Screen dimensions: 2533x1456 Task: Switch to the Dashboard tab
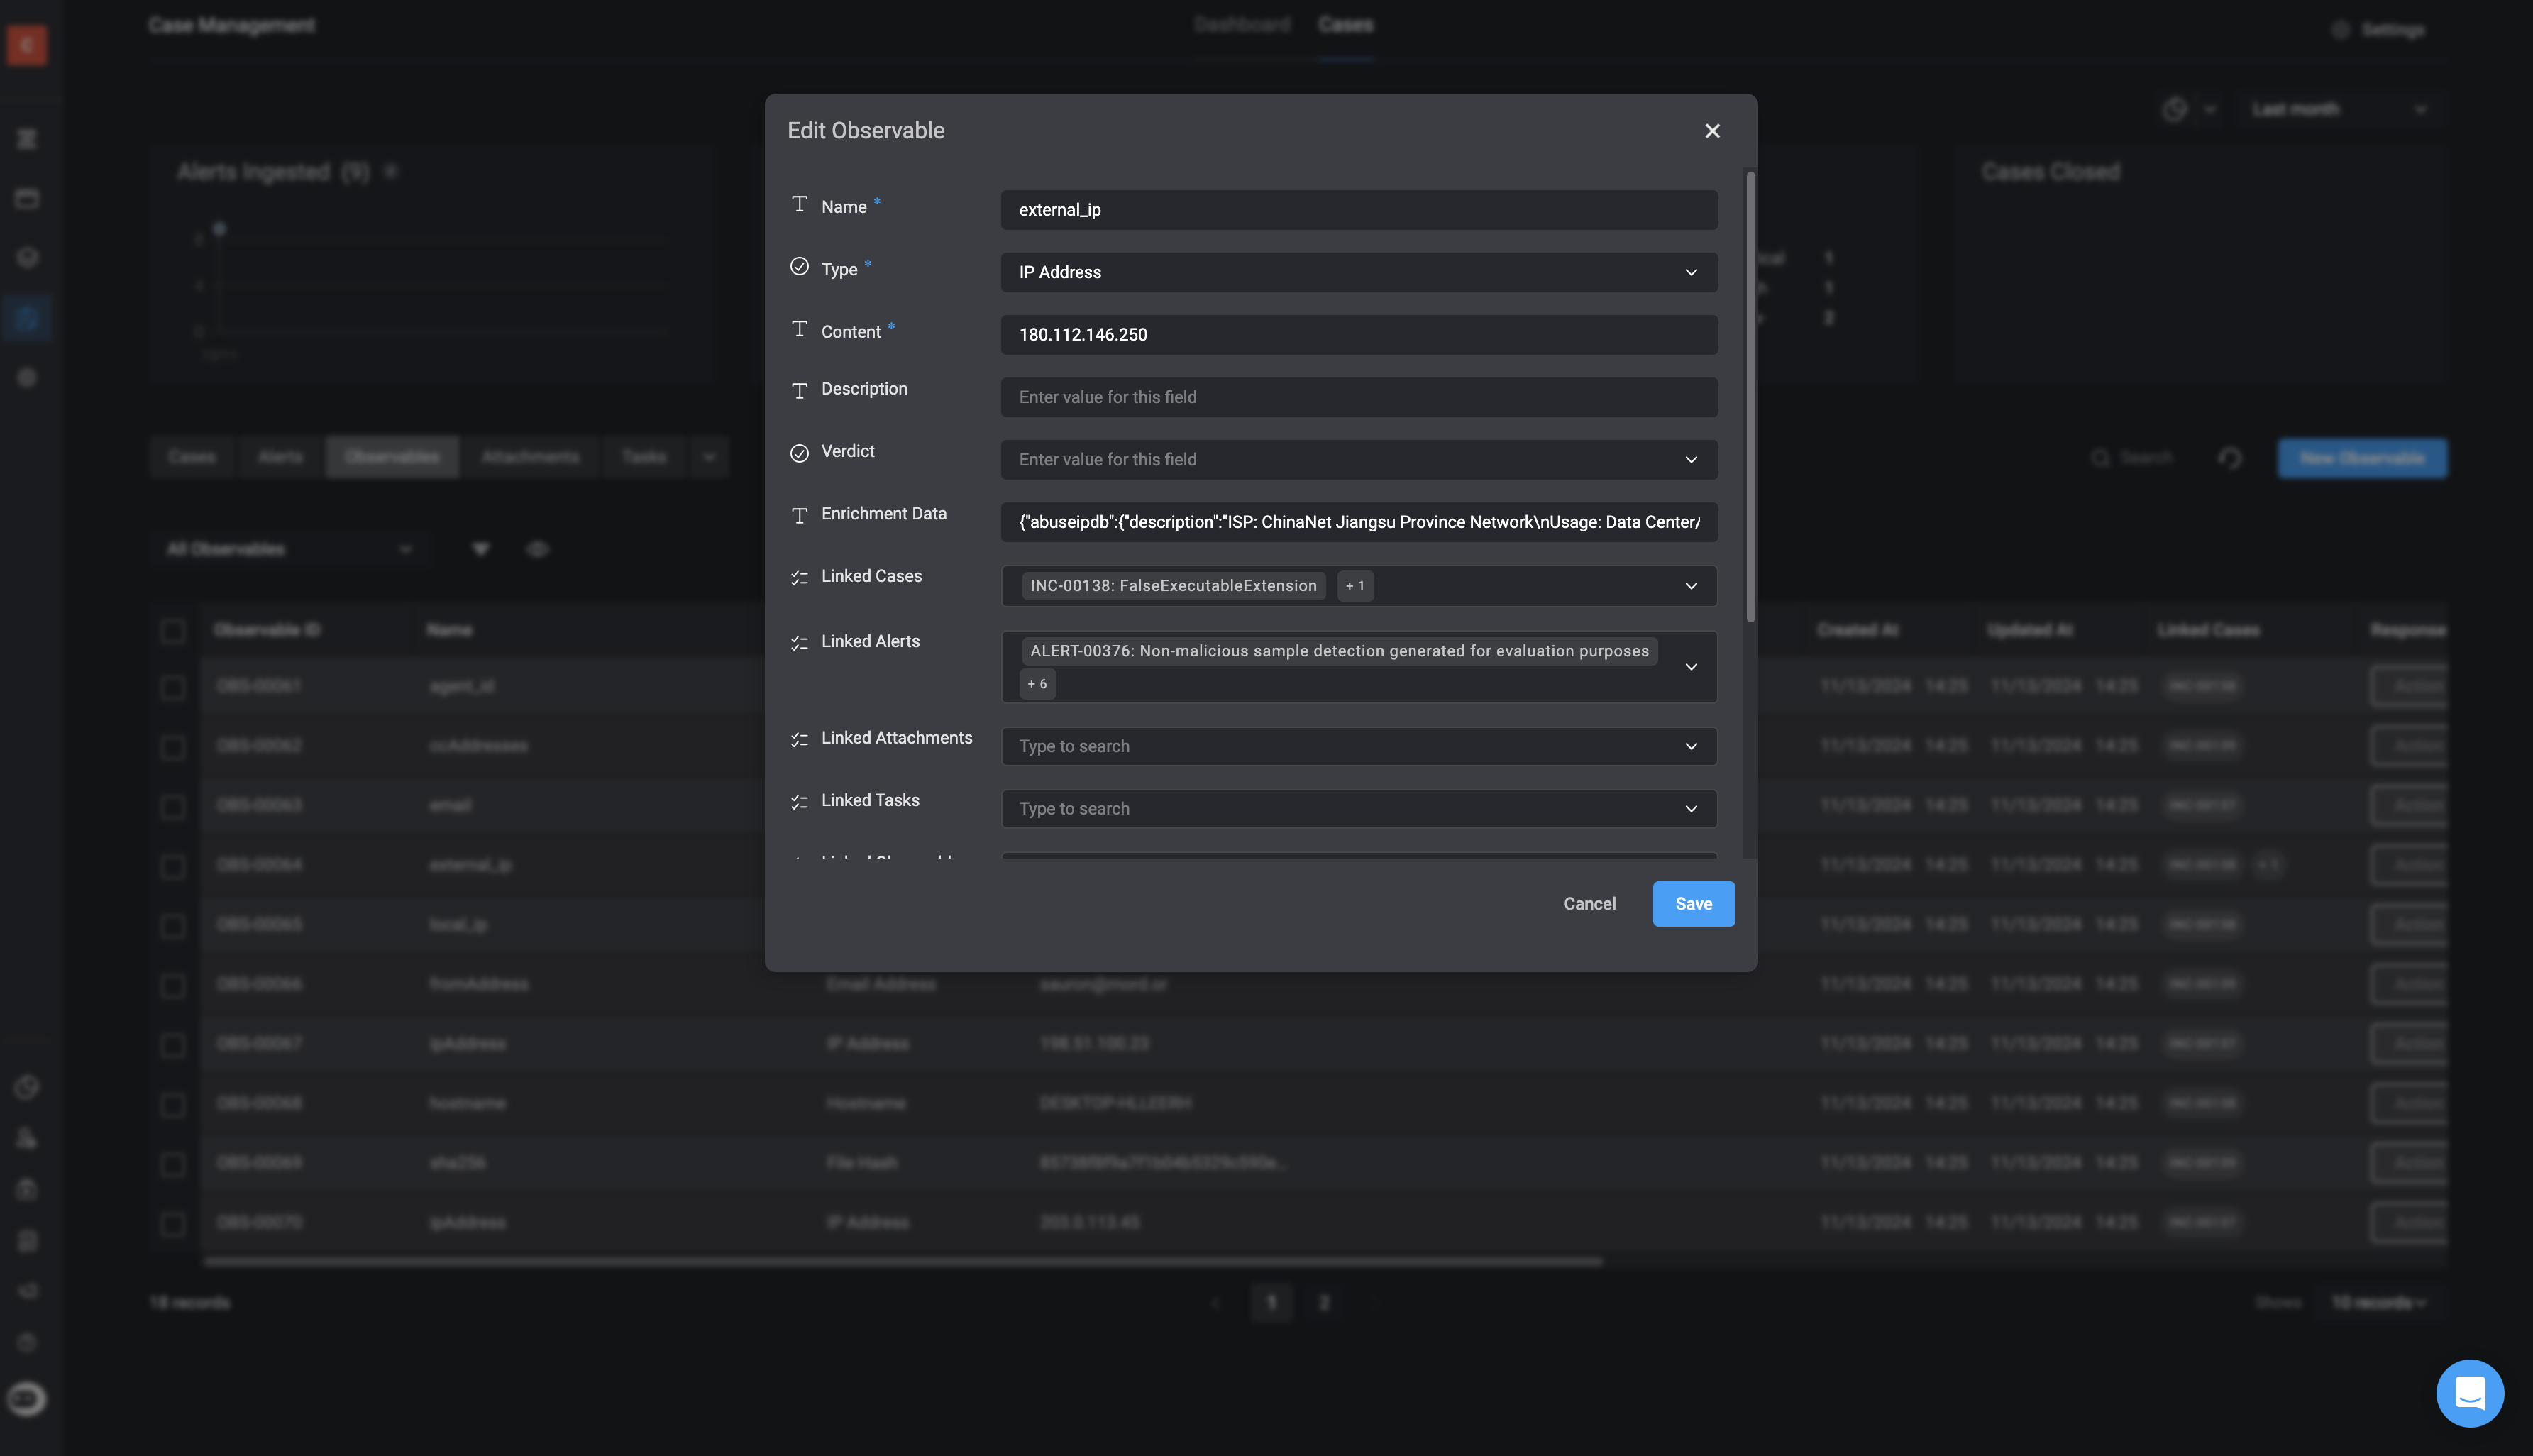coord(1242,25)
